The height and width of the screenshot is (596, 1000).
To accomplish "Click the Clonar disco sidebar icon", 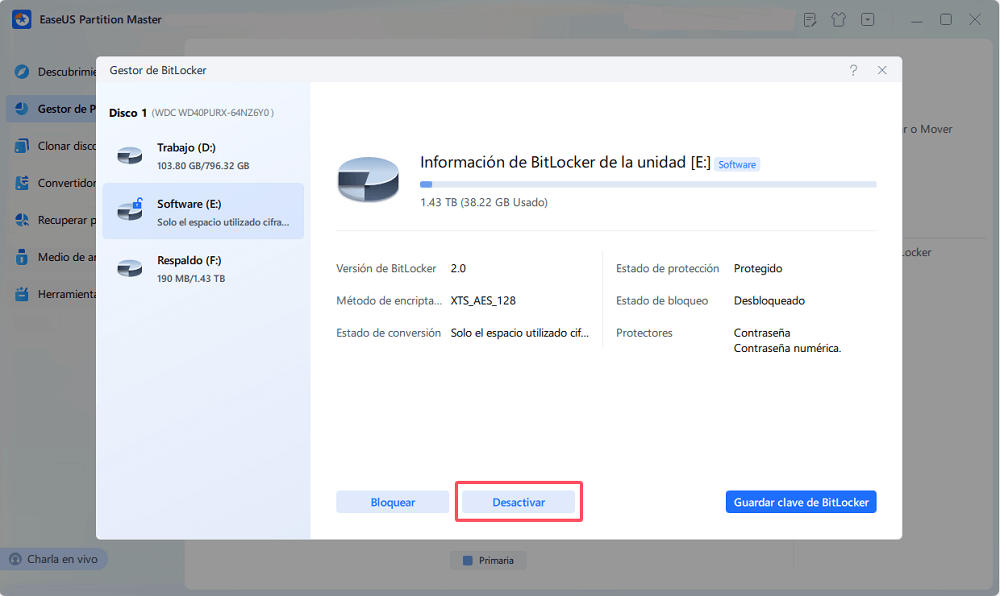I will click(x=22, y=146).
